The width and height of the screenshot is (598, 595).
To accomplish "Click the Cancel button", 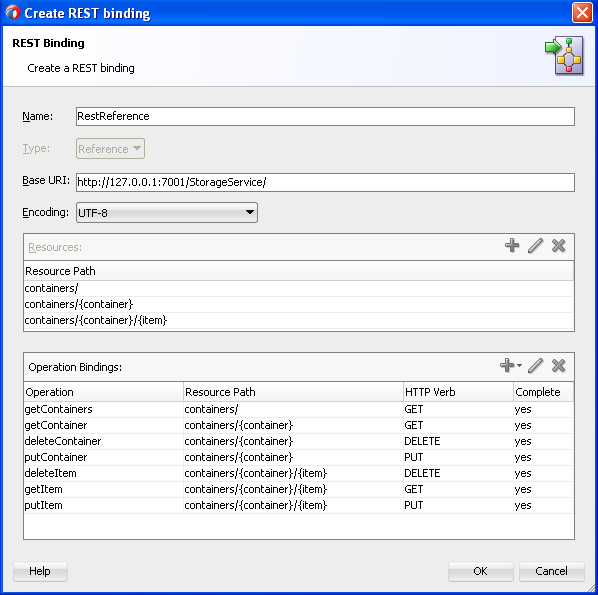I will [551, 571].
